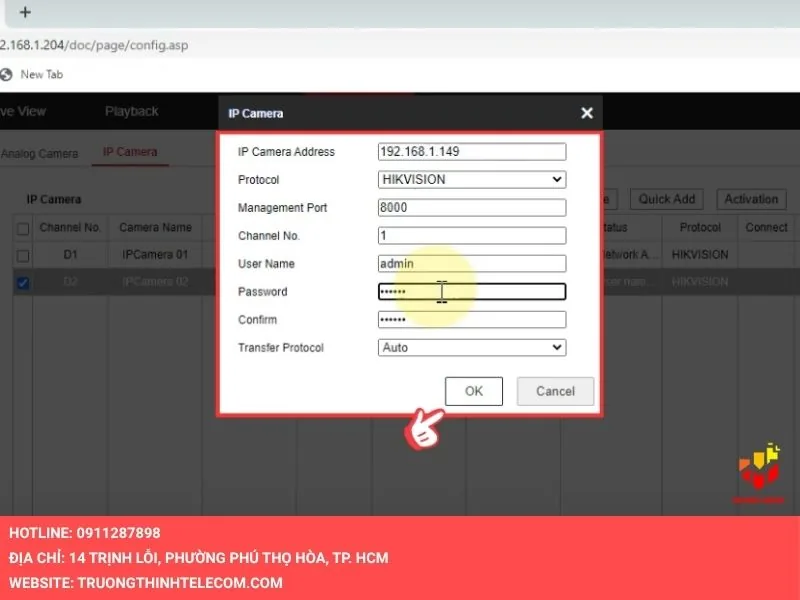Open the Playback menu
Viewport: 800px width, 600px height.
[x=132, y=111]
